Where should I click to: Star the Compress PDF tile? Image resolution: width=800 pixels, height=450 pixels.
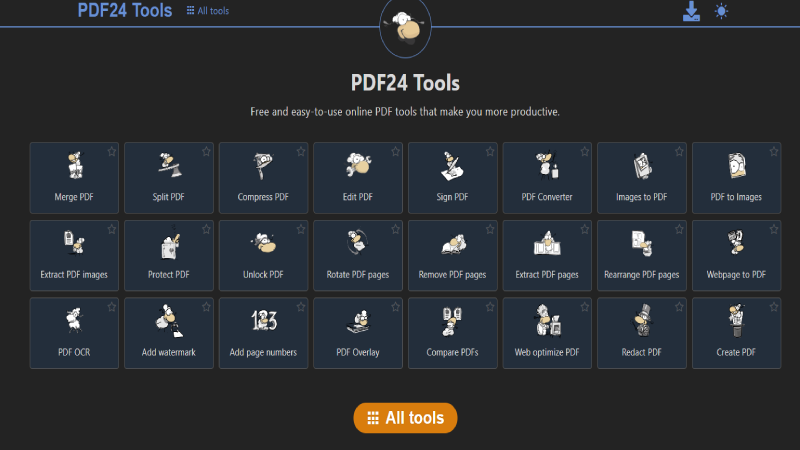[x=301, y=152]
